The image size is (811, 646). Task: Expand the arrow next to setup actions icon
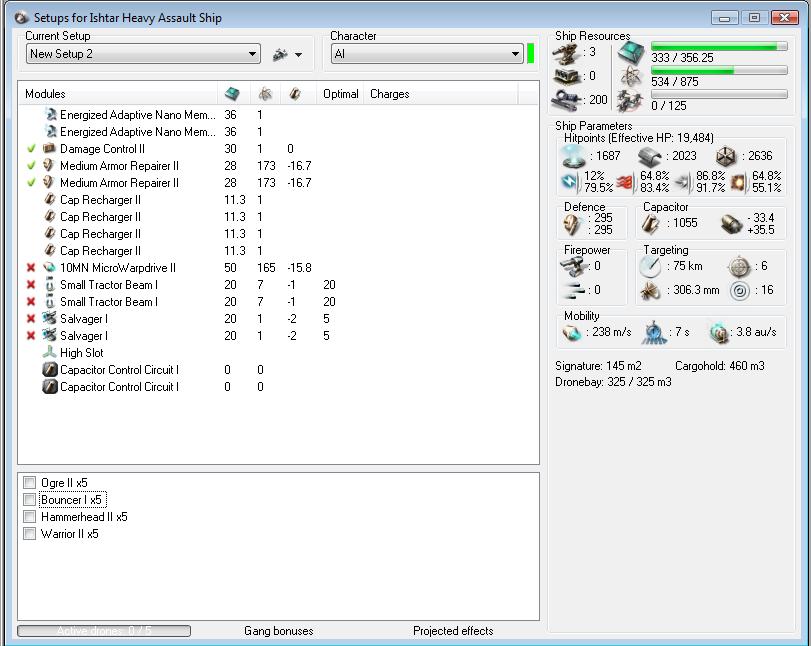tap(298, 55)
